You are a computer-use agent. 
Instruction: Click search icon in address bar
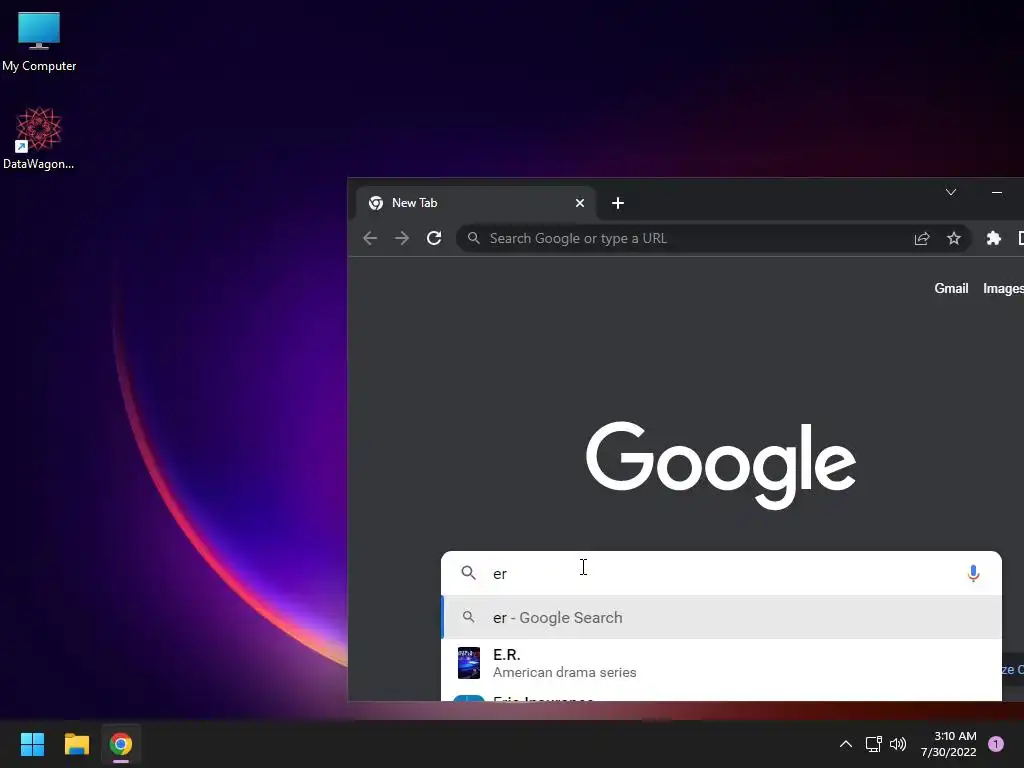tap(473, 238)
